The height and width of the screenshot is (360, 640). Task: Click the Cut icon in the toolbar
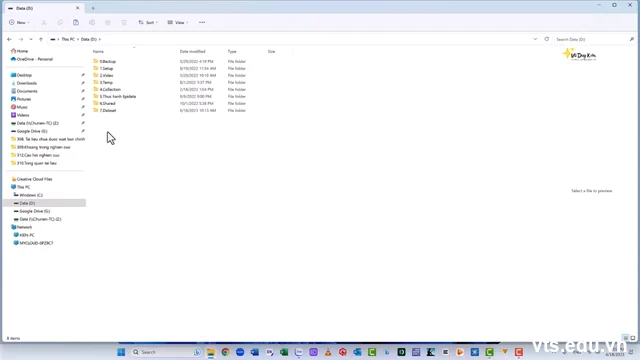[44, 22]
